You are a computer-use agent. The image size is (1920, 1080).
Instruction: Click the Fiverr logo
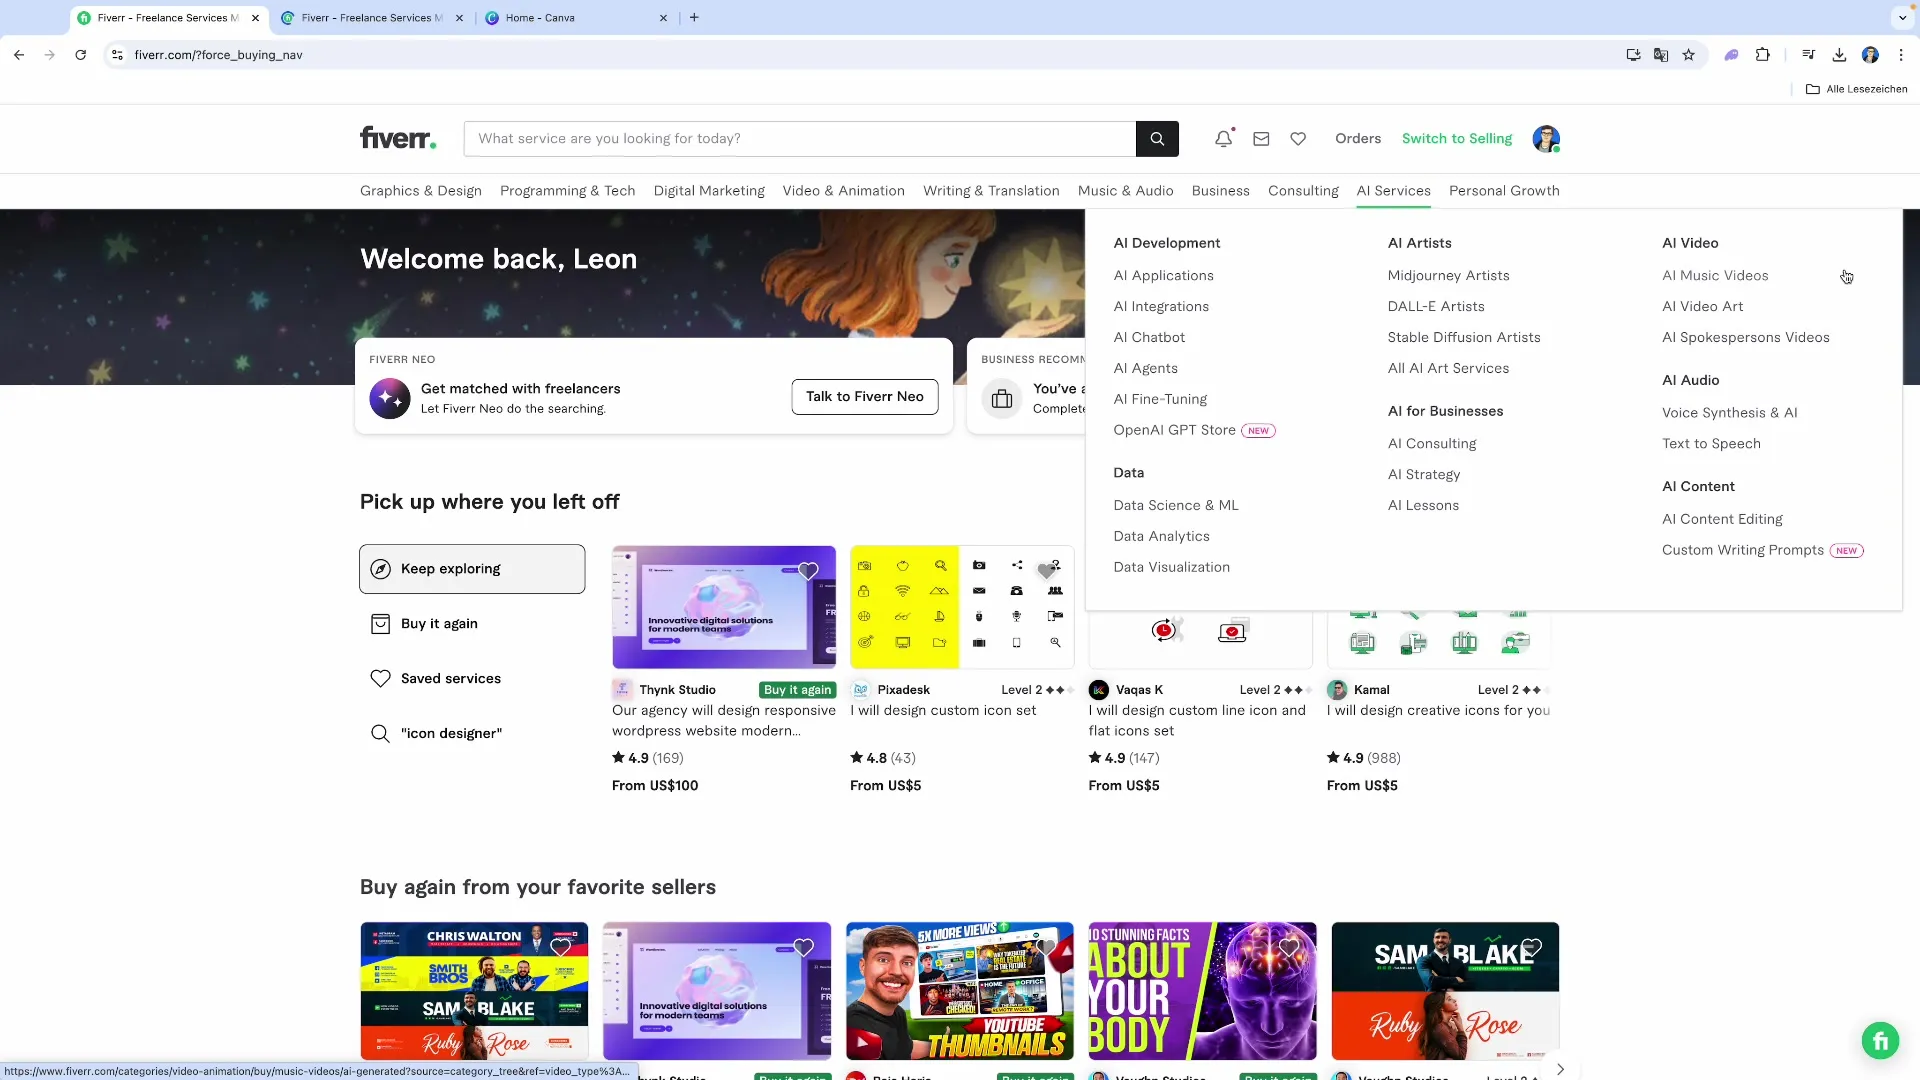[x=397, y=138]
